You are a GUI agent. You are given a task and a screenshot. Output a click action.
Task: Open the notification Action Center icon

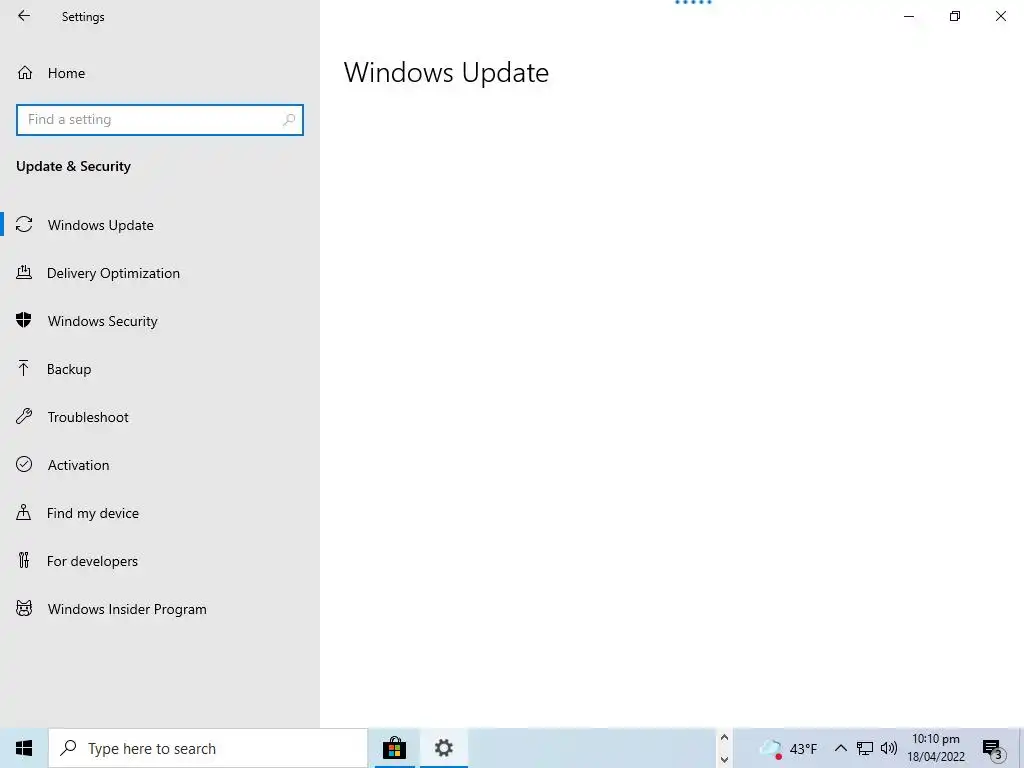[x=993, y=749]
